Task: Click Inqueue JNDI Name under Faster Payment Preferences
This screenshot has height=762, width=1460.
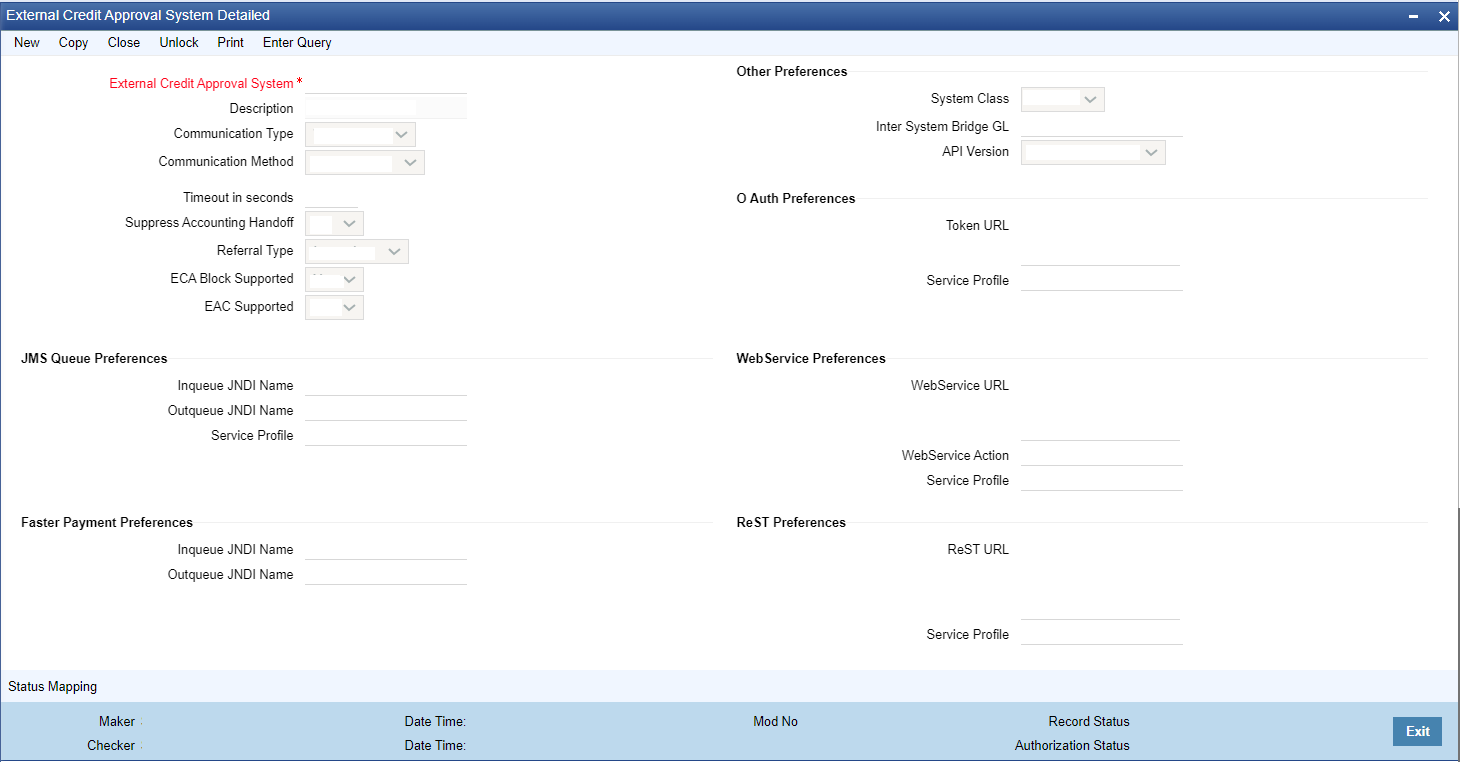Action: point(386,549)
